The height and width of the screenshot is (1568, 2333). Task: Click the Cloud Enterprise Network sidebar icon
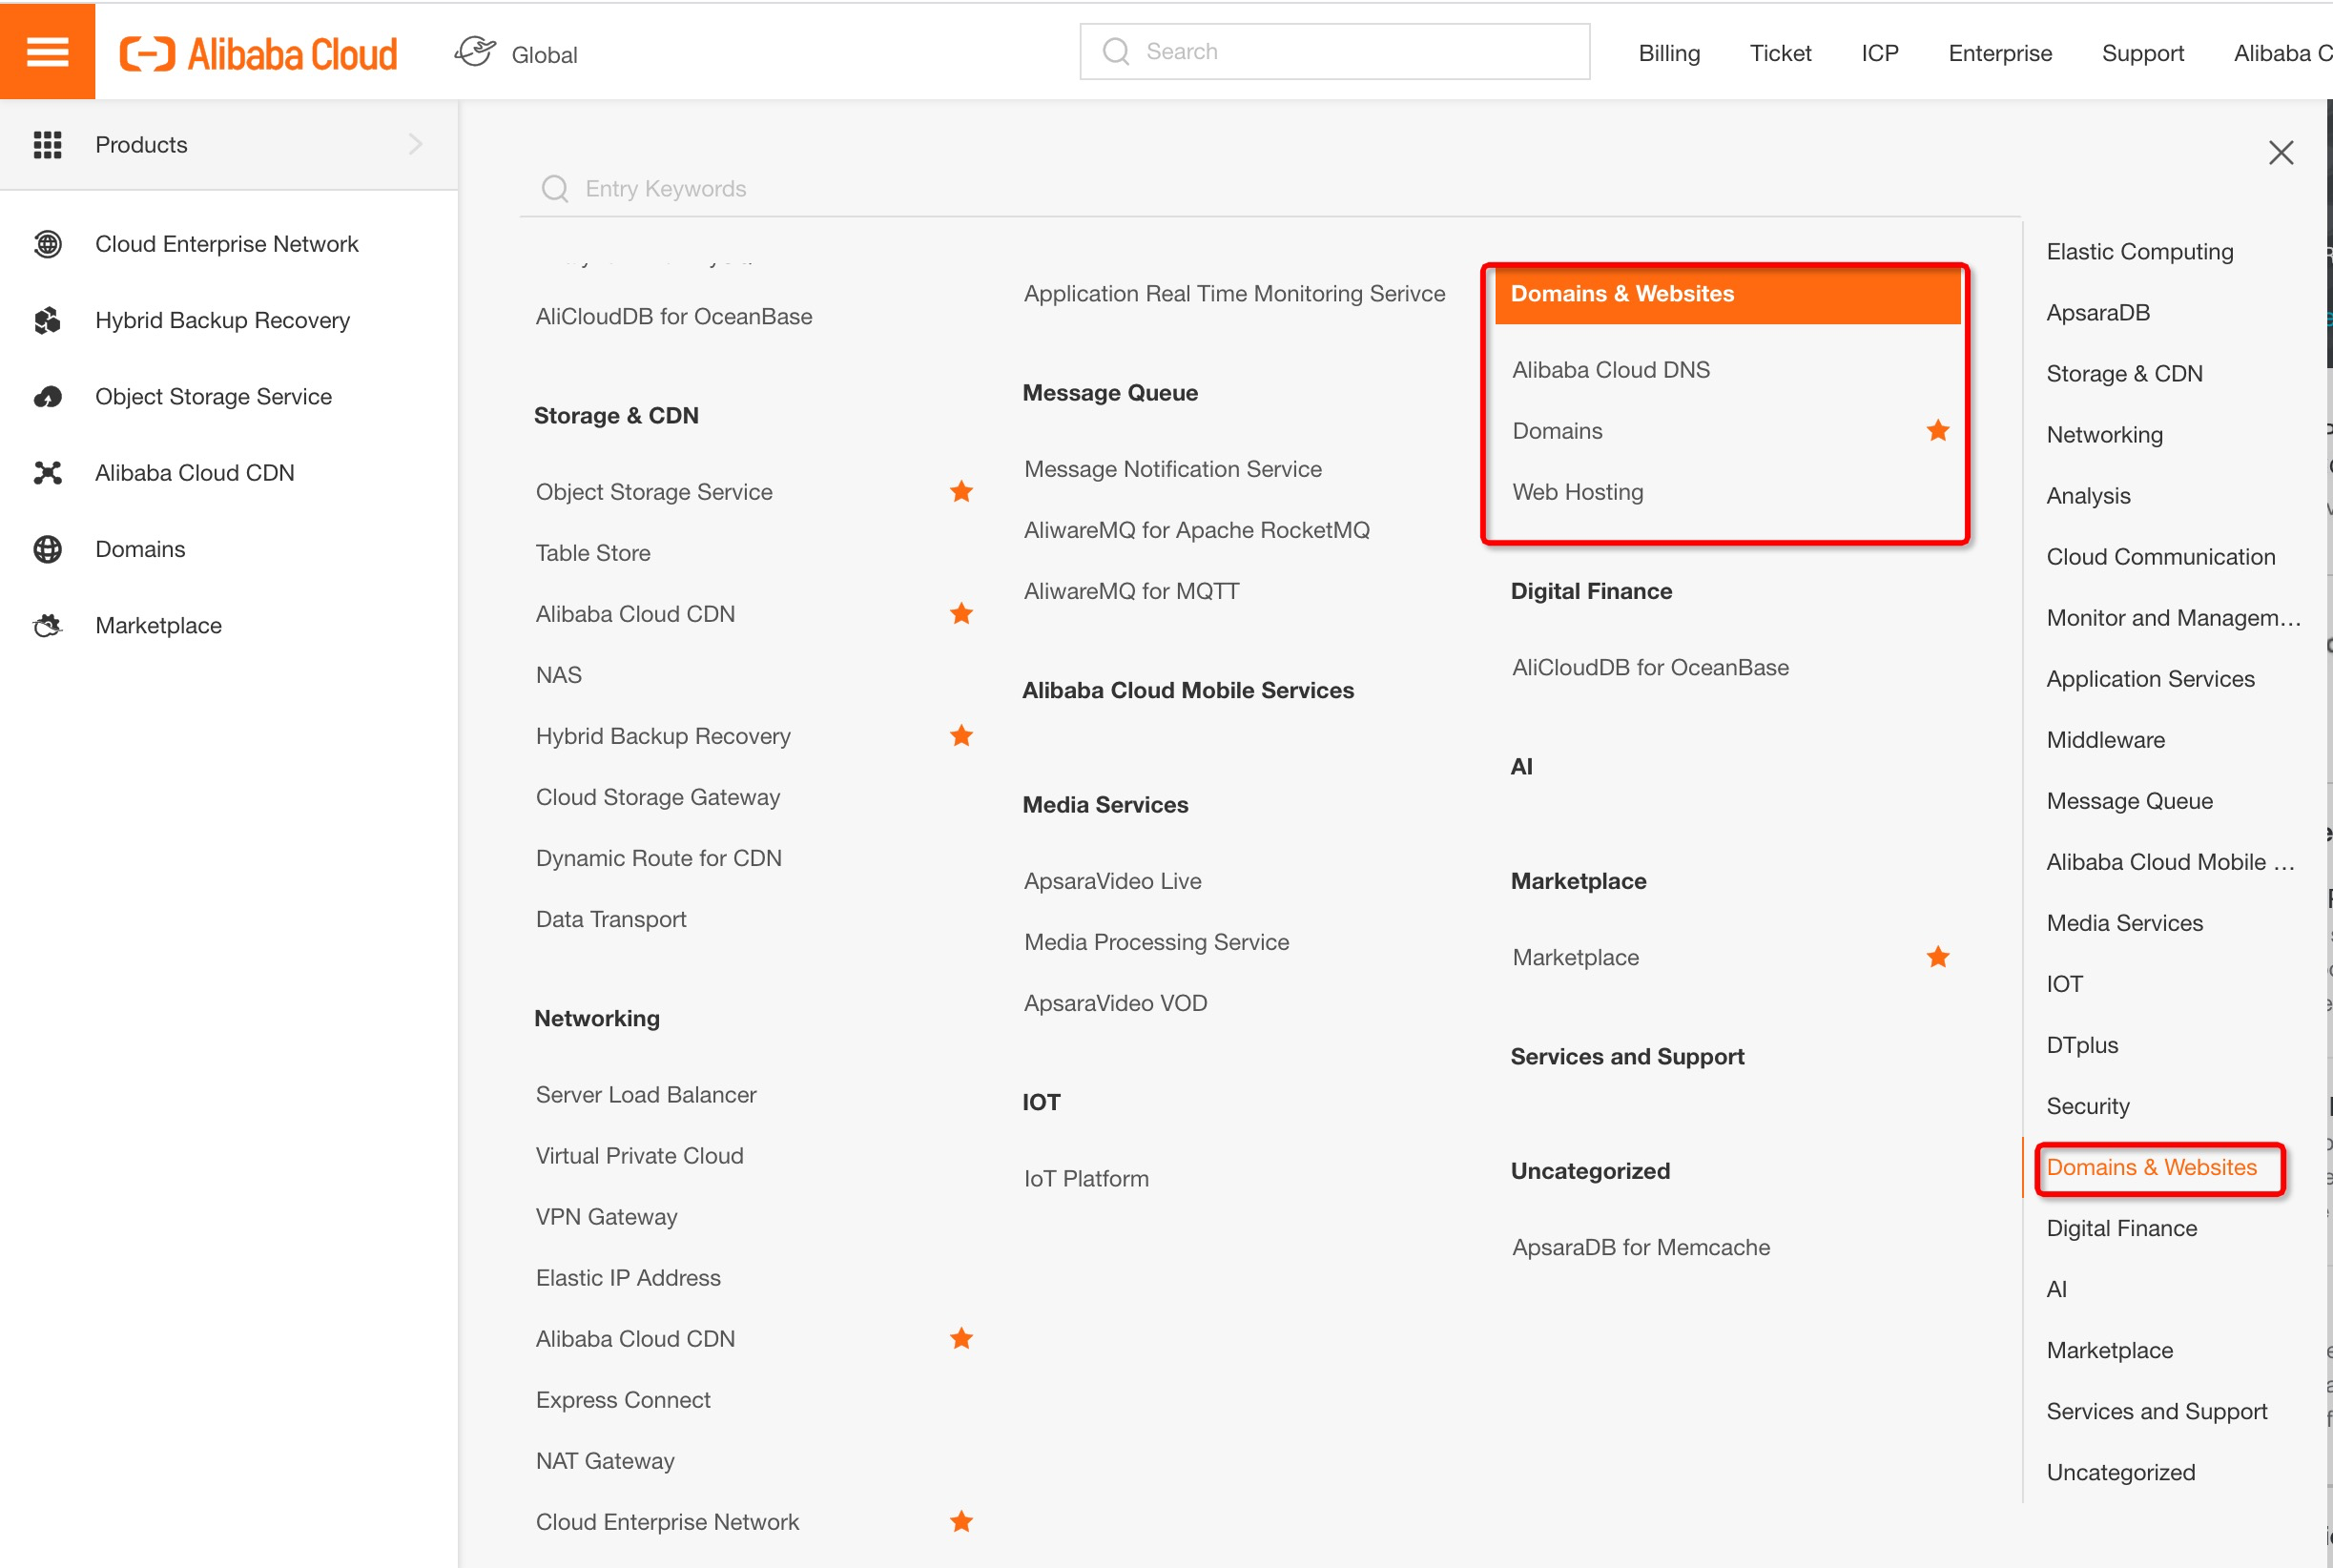pos(47,244)
